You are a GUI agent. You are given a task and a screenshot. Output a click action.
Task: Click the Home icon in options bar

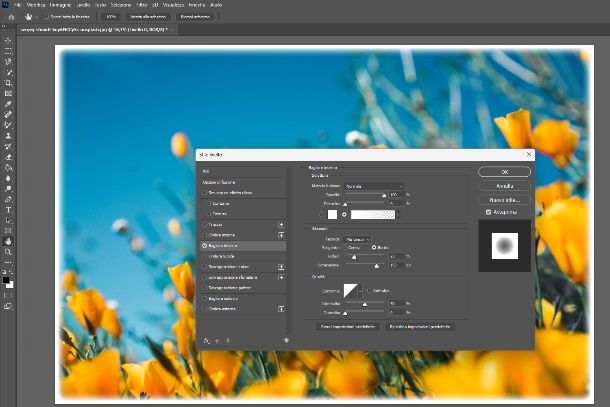point(11,17)
